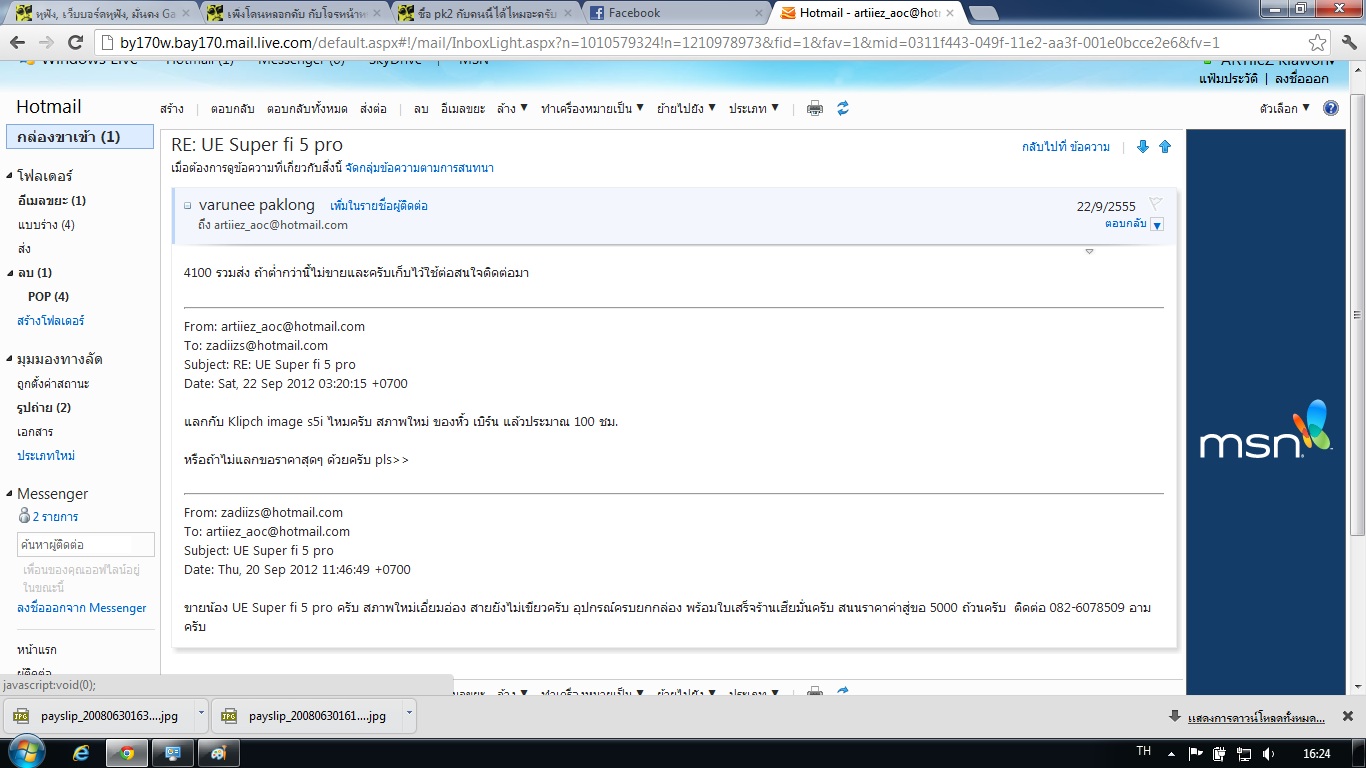1366x768 pixels.
Task: Open the ตัวเลือก options dropdown
Action: [1285, 108]
